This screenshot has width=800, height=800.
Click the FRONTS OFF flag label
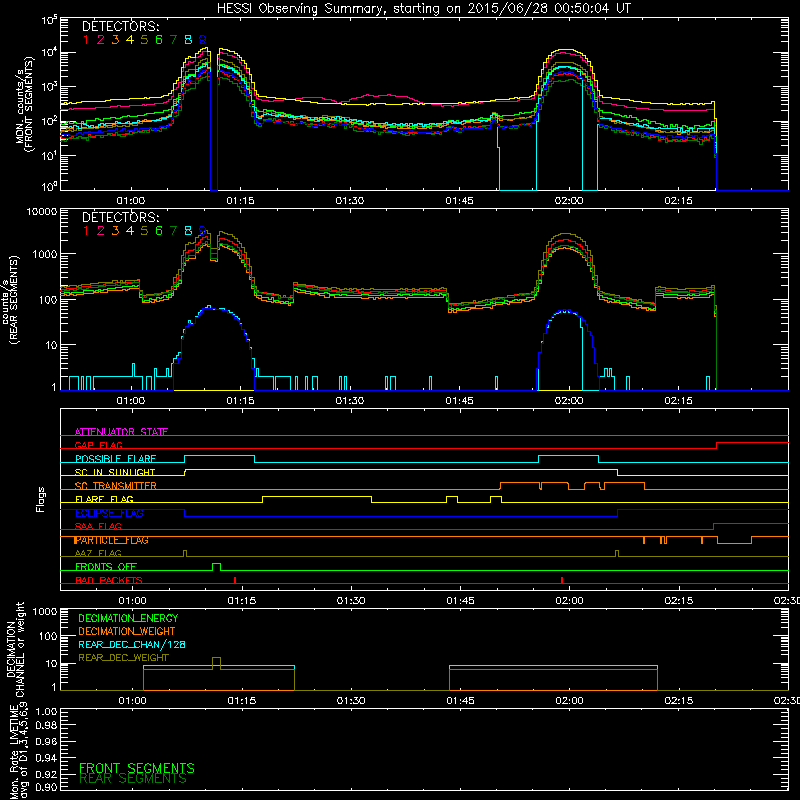106,566
